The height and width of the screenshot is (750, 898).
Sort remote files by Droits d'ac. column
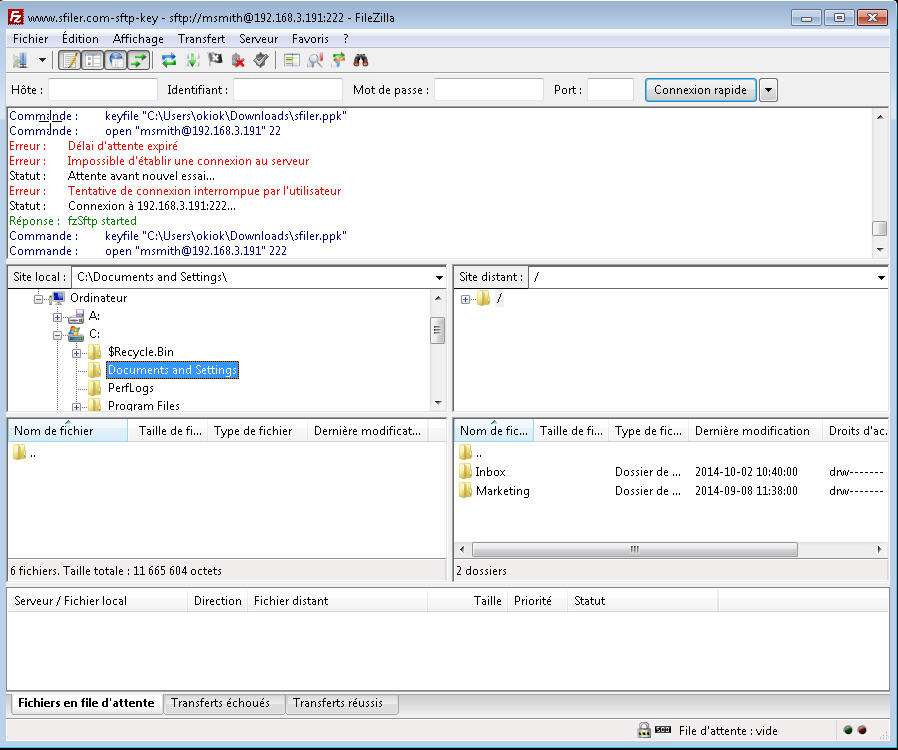[856, 431]
